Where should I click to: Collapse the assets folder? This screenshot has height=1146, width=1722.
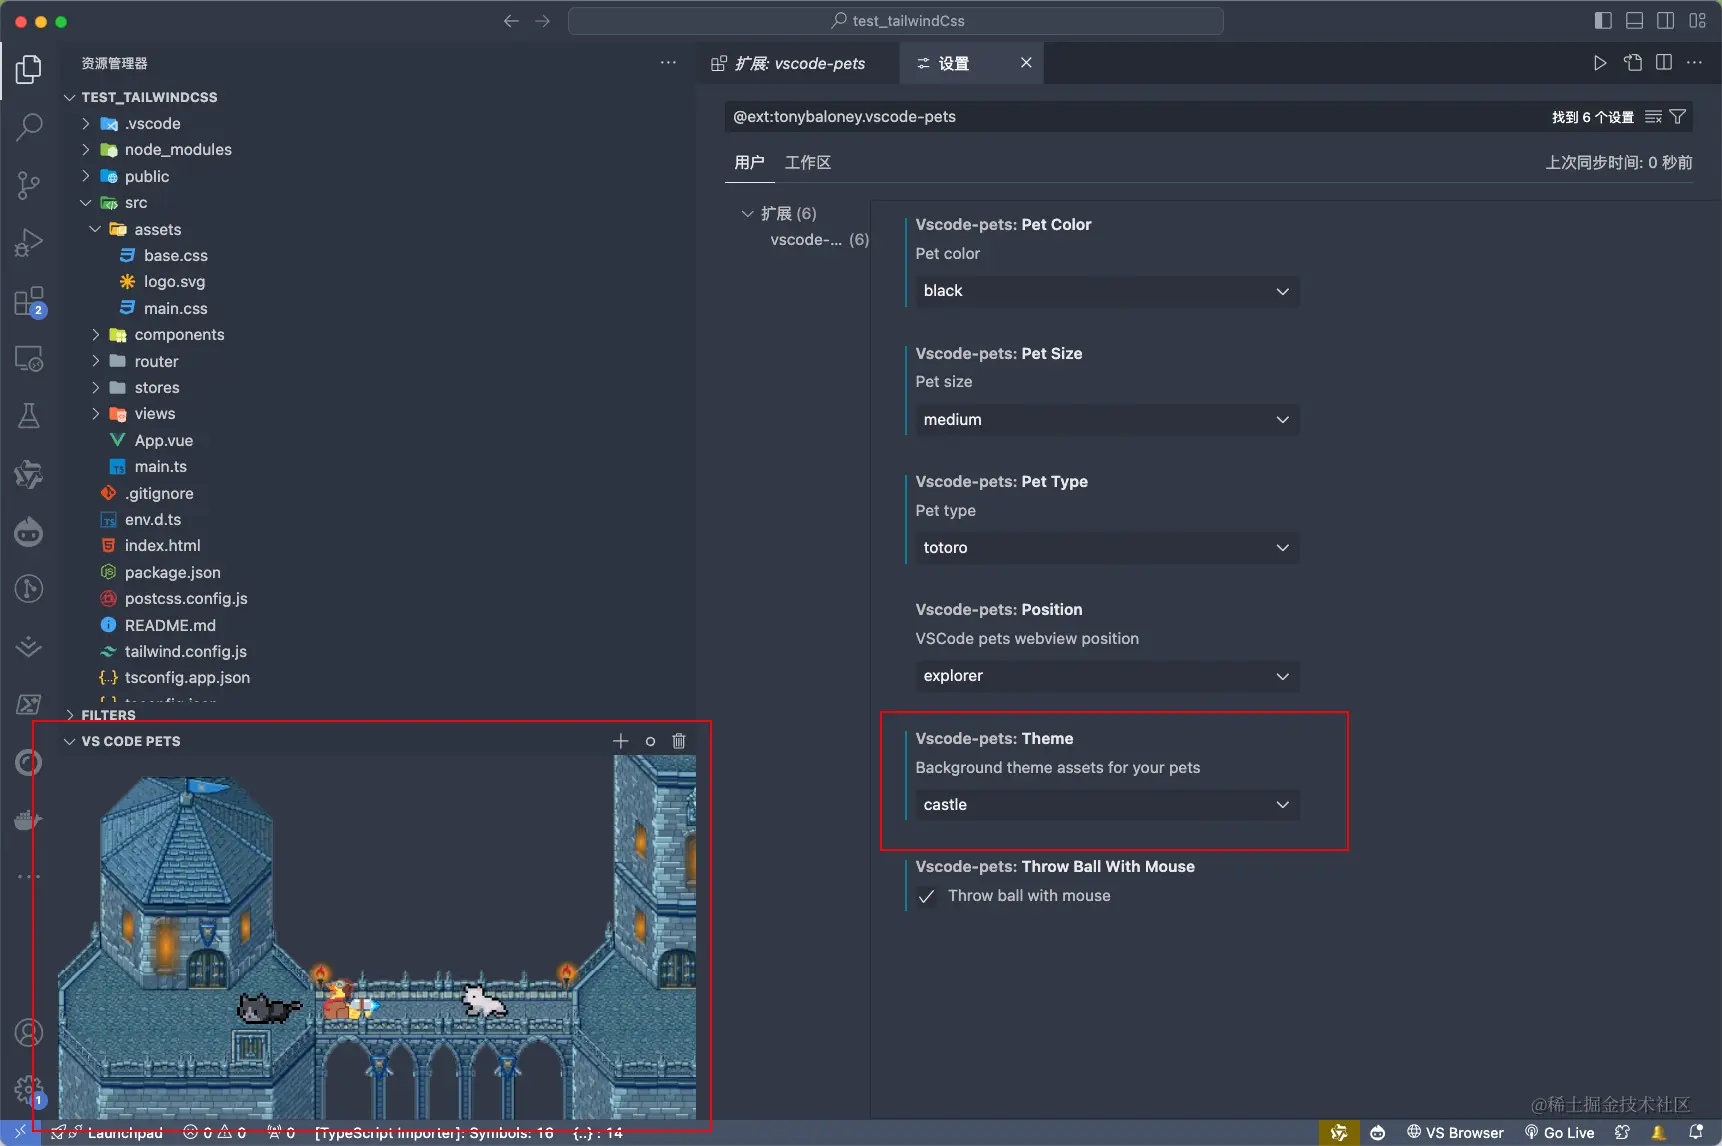(x=95, y=230)
